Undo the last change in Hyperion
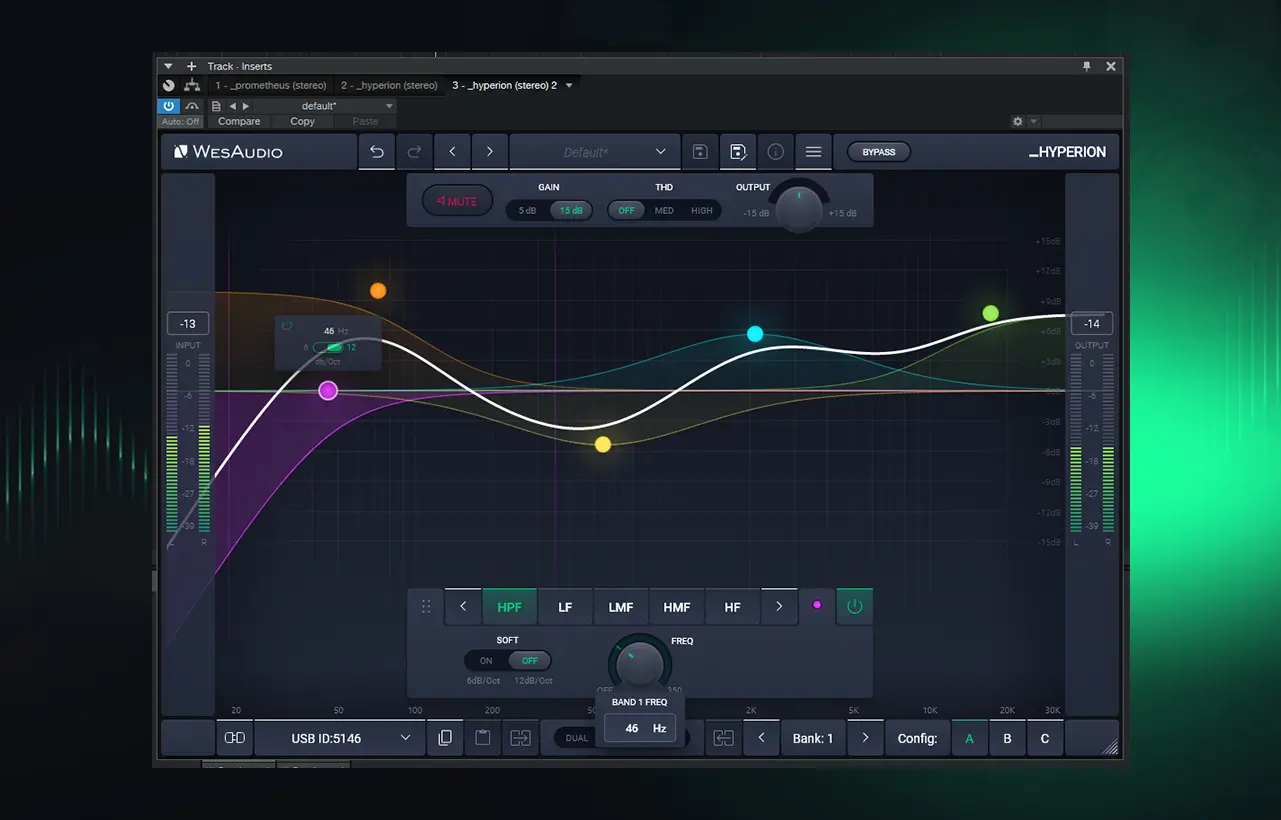 click(377, 152)
